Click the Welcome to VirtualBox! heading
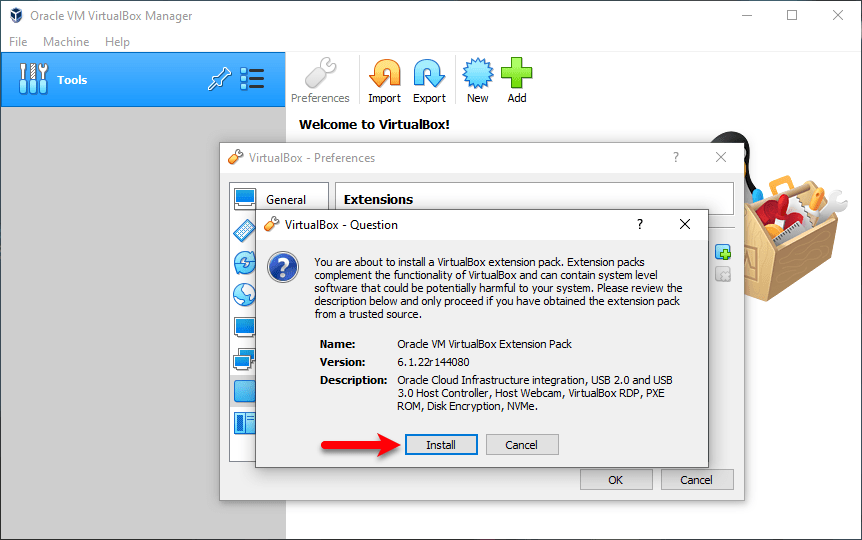The width and height of the screenshot is (862, 540). (x=374, y=125)
